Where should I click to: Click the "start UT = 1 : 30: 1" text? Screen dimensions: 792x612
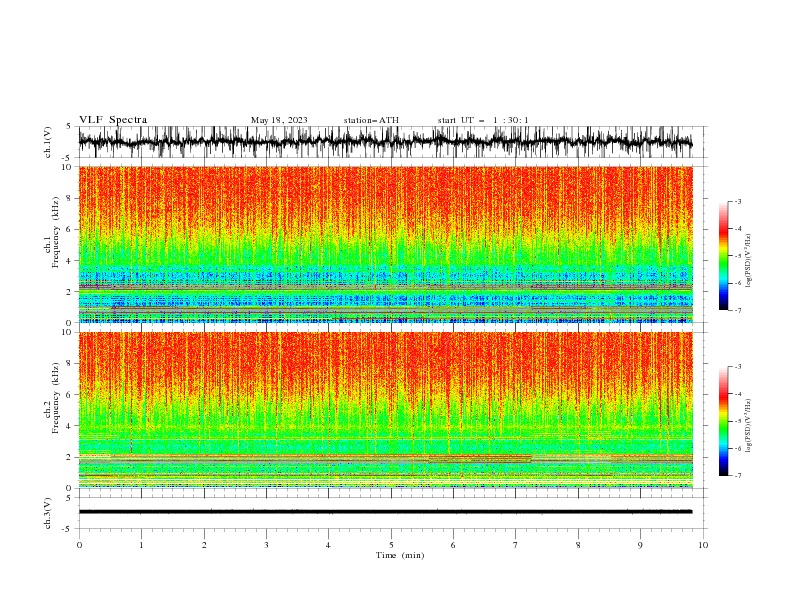pyautogui.click(x=483, y=120)
